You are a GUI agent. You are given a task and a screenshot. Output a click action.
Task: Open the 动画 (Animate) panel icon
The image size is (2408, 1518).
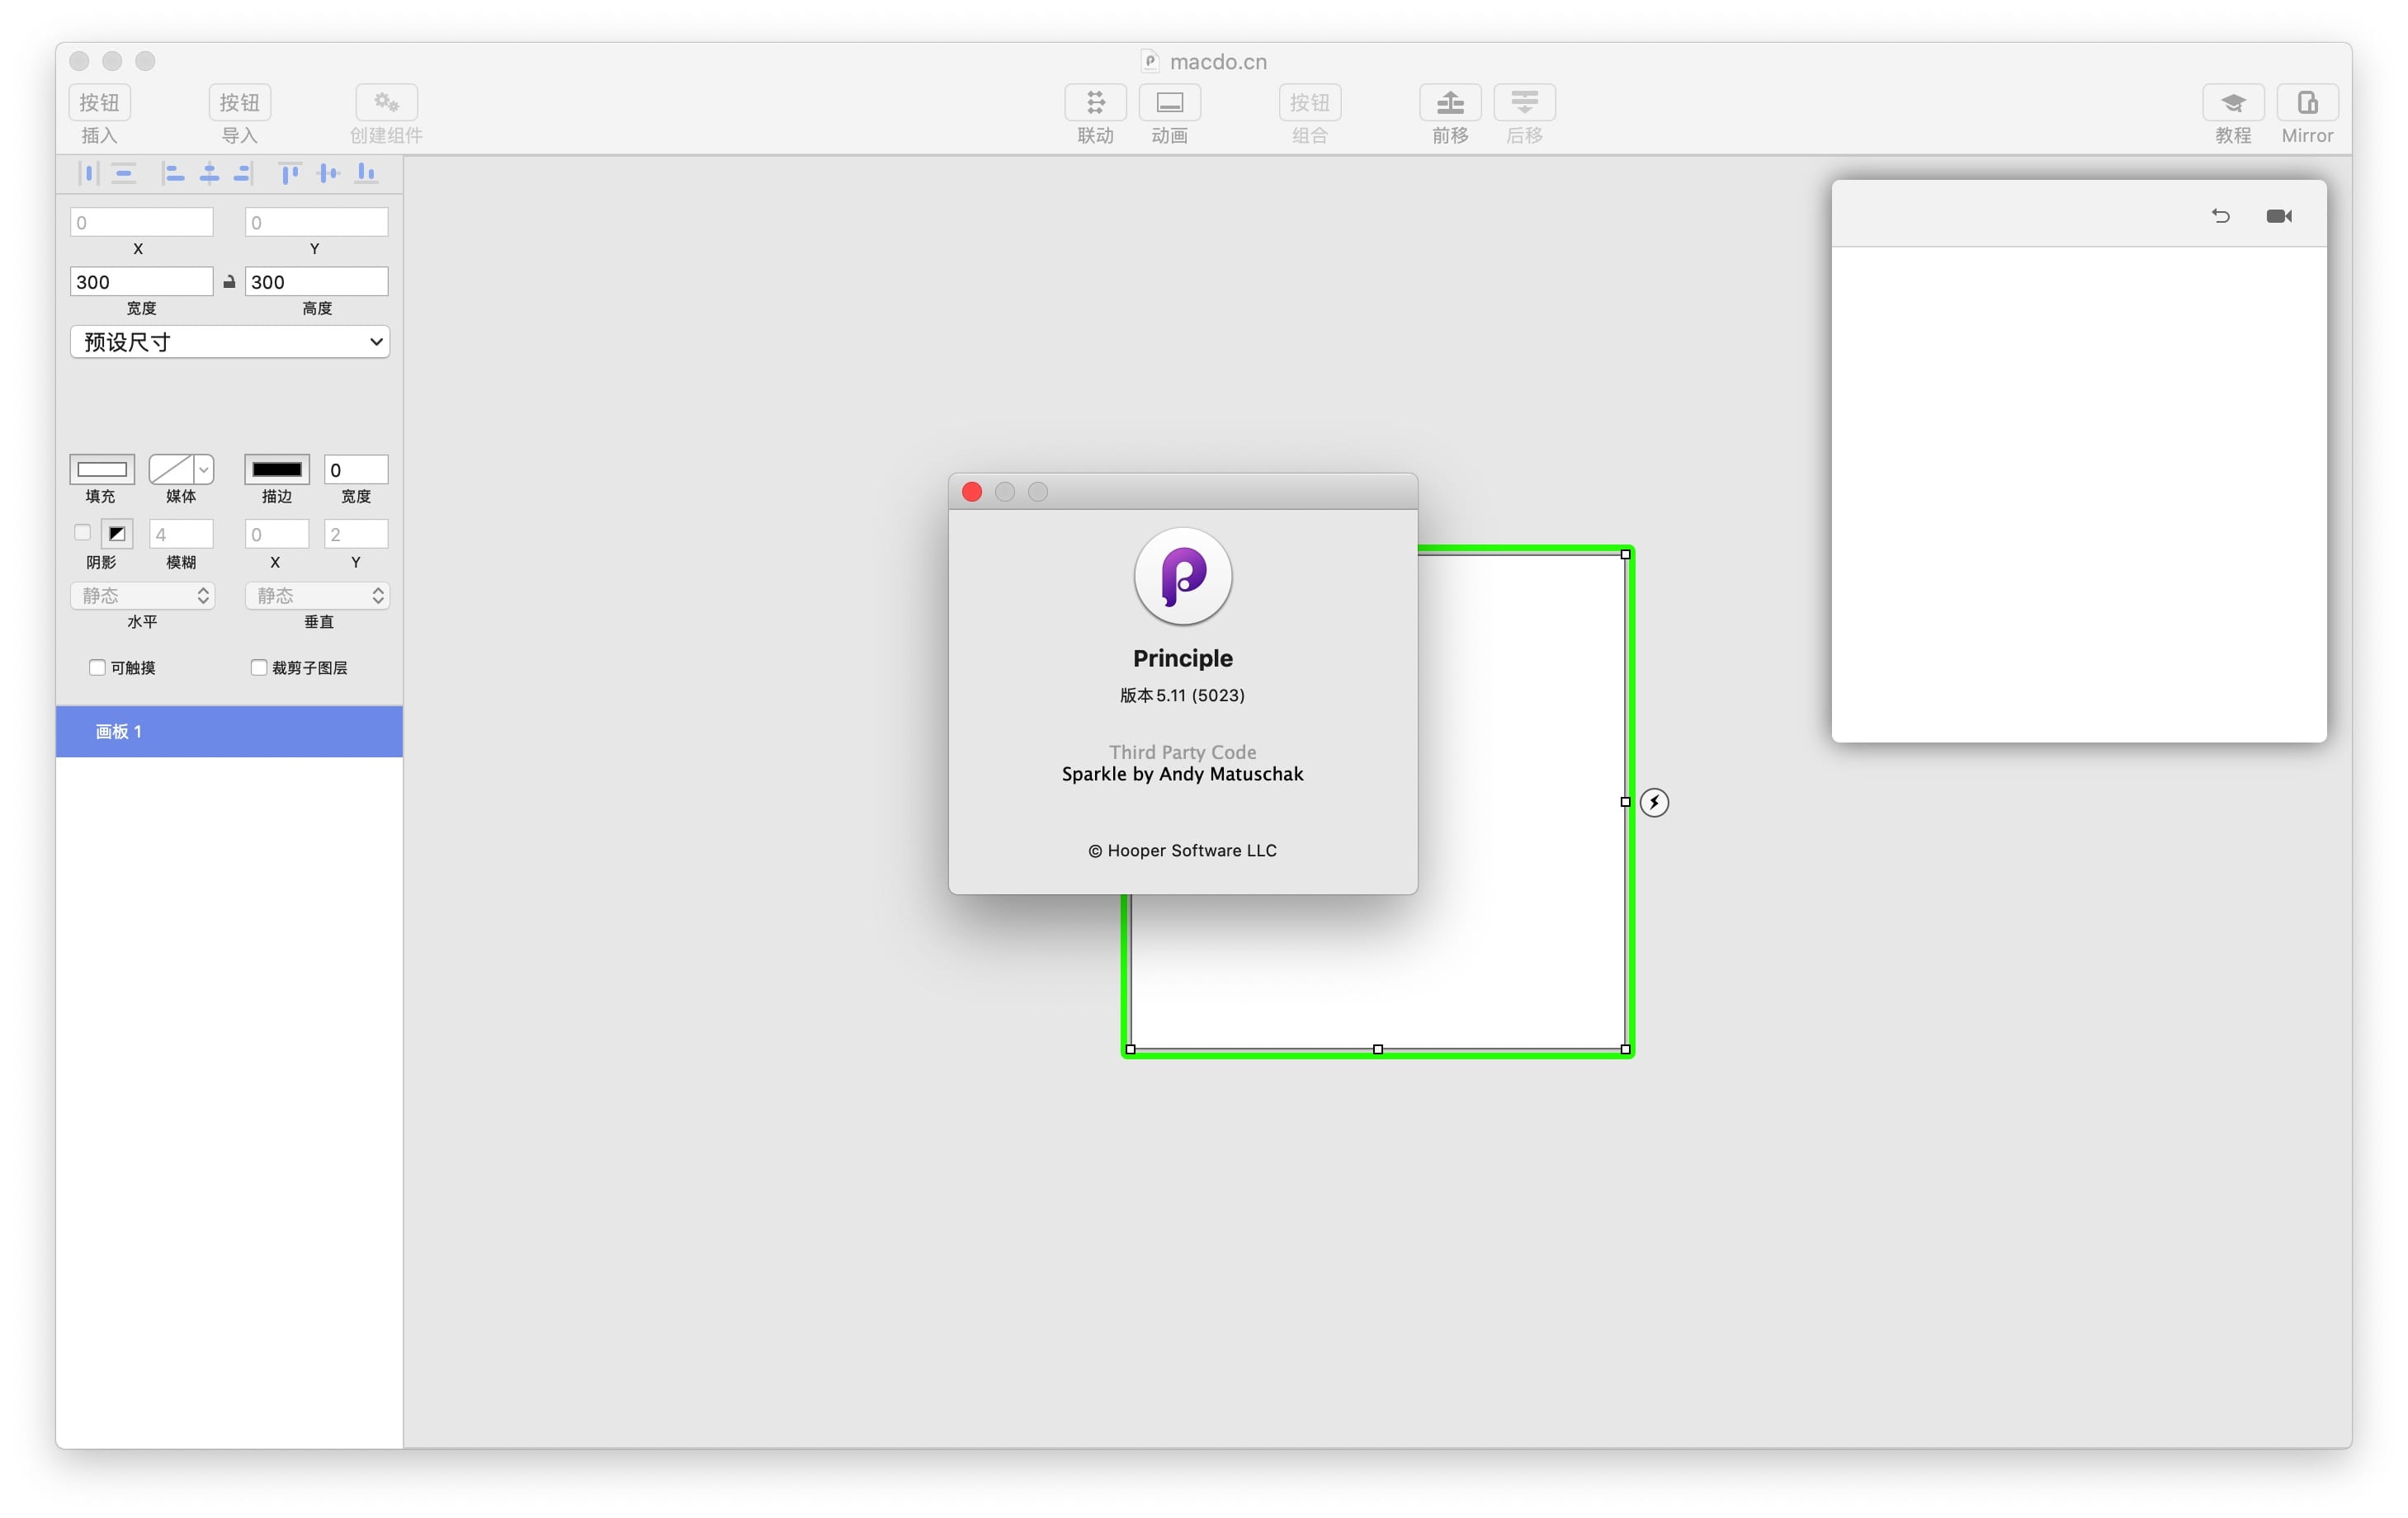[1169, 102]
